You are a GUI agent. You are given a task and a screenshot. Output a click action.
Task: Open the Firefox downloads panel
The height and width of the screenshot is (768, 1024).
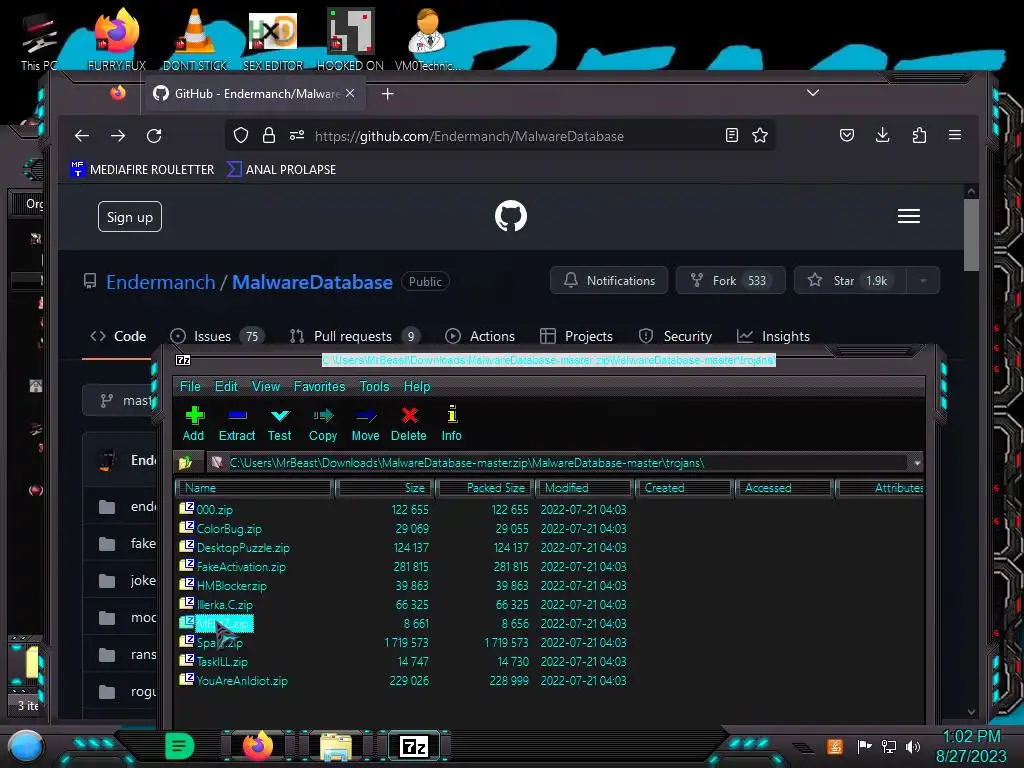pos(883,135)
